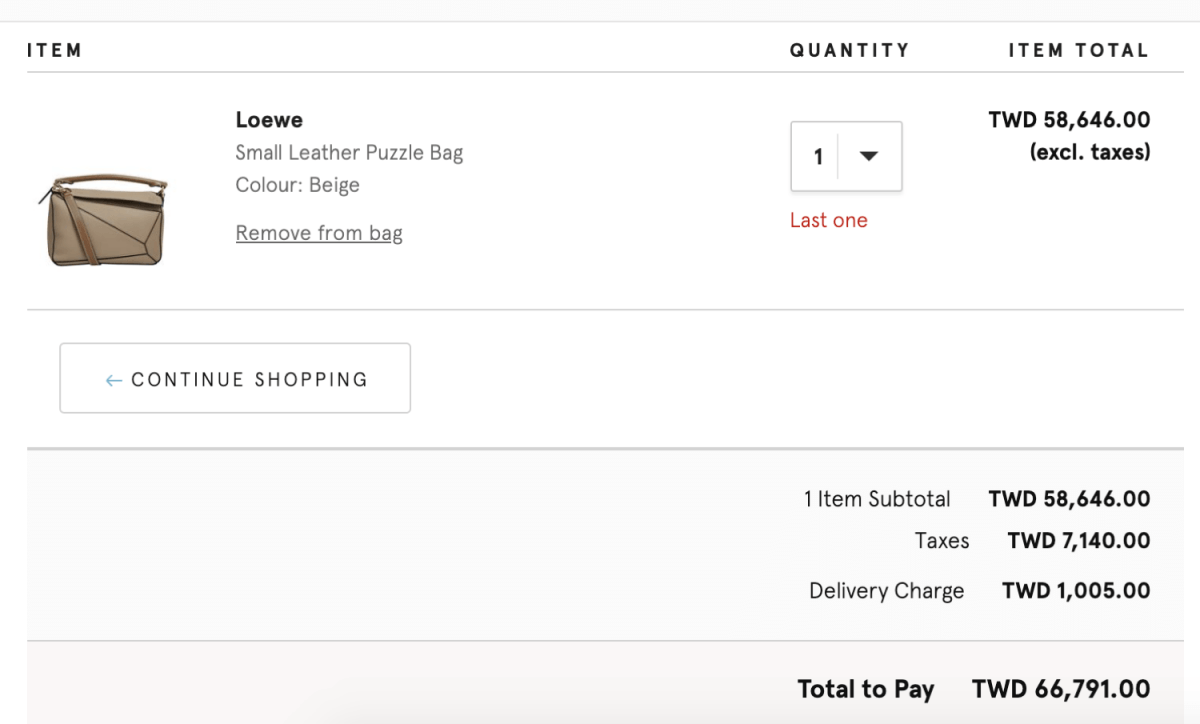1200x724 pixels.
Task: Click the left arrow icon beside Continue Shopping
Action: 114,380
